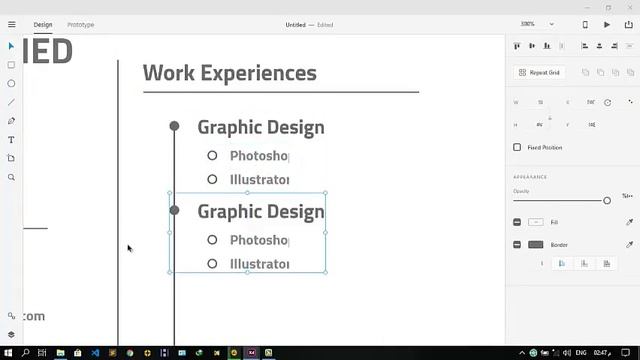Align selected objects to left
640x360 pixels.
click(584, 46)
